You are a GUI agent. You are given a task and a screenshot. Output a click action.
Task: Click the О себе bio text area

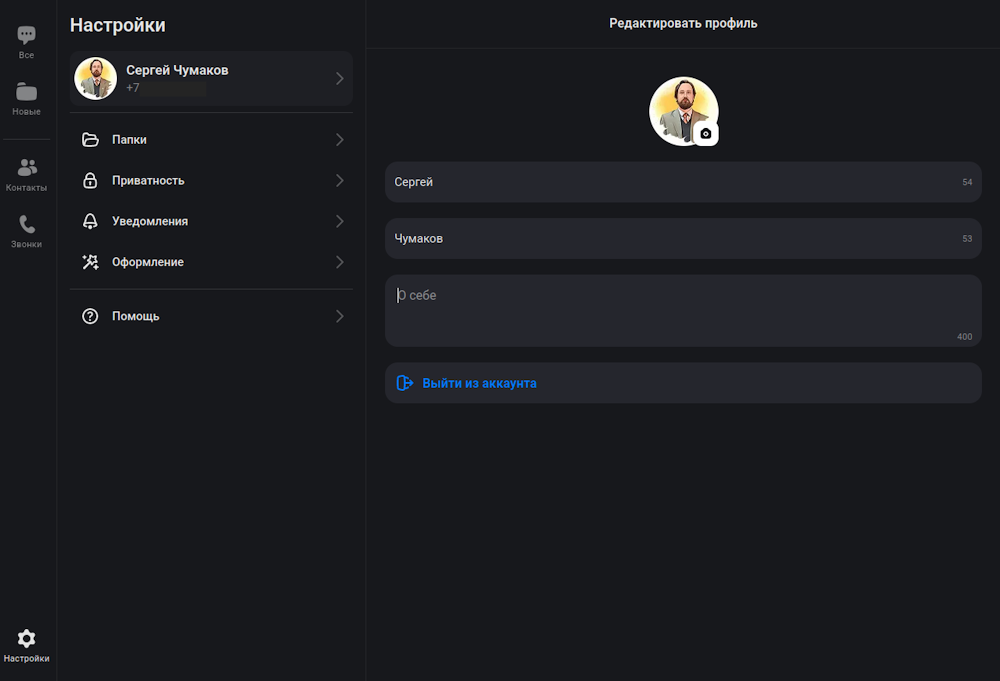pyautogui.click(x=680, y=310)
